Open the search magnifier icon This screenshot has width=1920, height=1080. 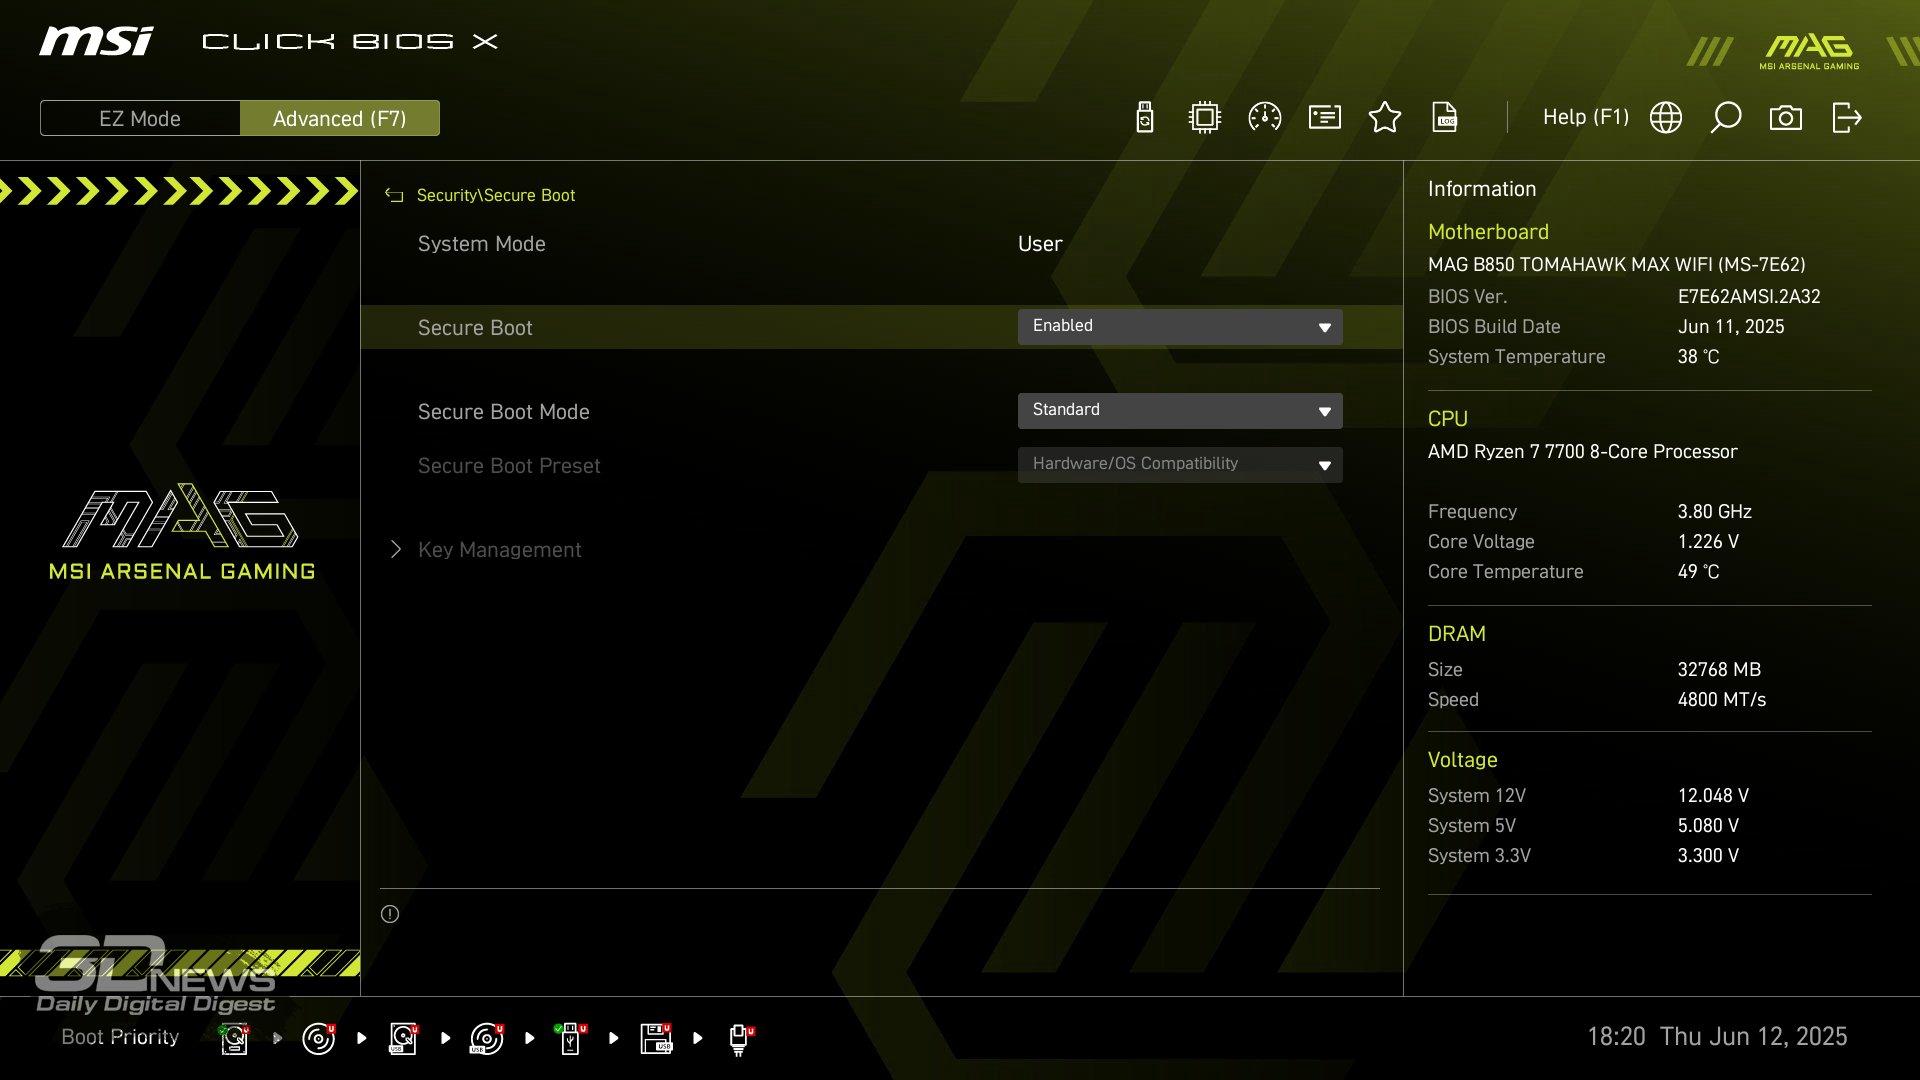tap(1726, 117)
